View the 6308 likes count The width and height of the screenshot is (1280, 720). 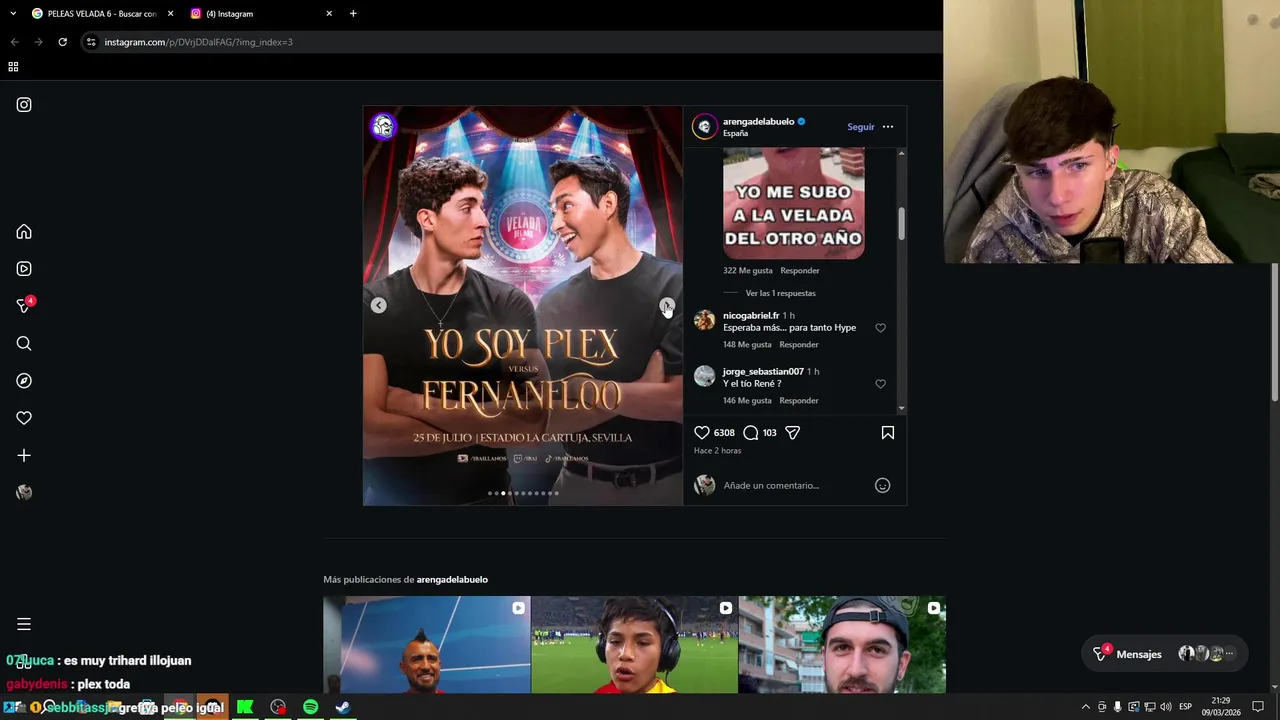[x=724, y=433]
